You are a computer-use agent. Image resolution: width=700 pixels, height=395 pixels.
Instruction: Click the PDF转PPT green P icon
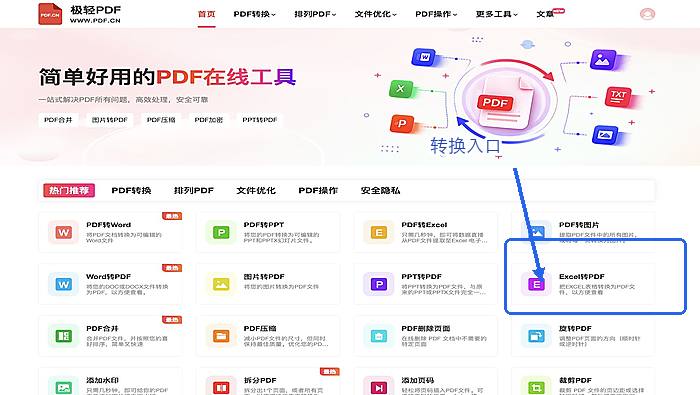221,232
